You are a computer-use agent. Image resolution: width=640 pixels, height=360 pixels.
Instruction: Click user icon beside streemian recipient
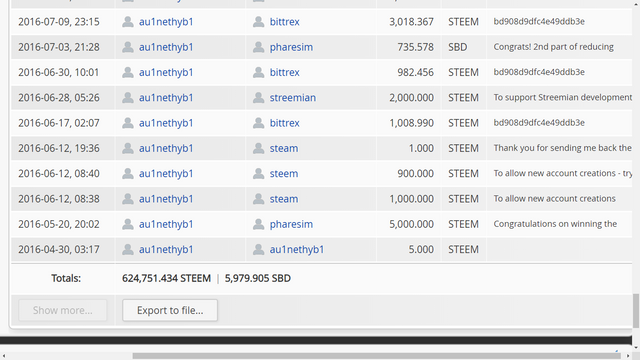click(258, 98)
